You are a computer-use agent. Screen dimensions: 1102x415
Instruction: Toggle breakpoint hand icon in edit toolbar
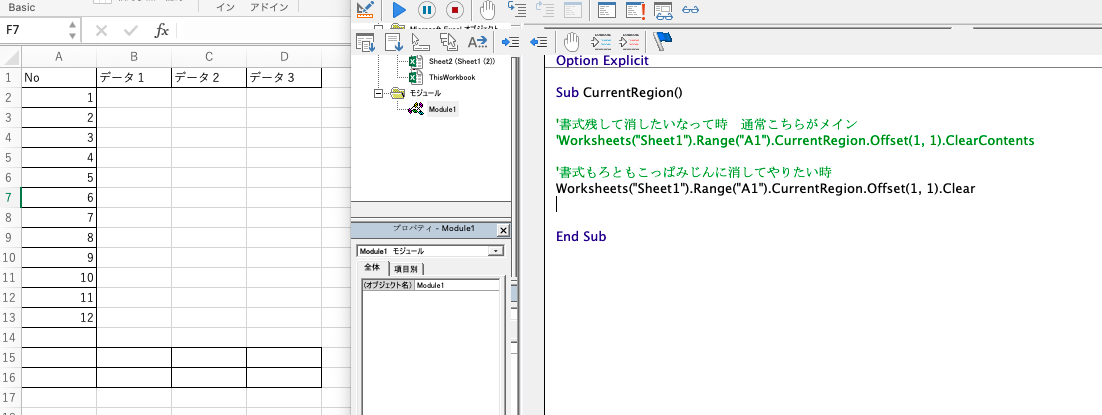tap(573, 42)
